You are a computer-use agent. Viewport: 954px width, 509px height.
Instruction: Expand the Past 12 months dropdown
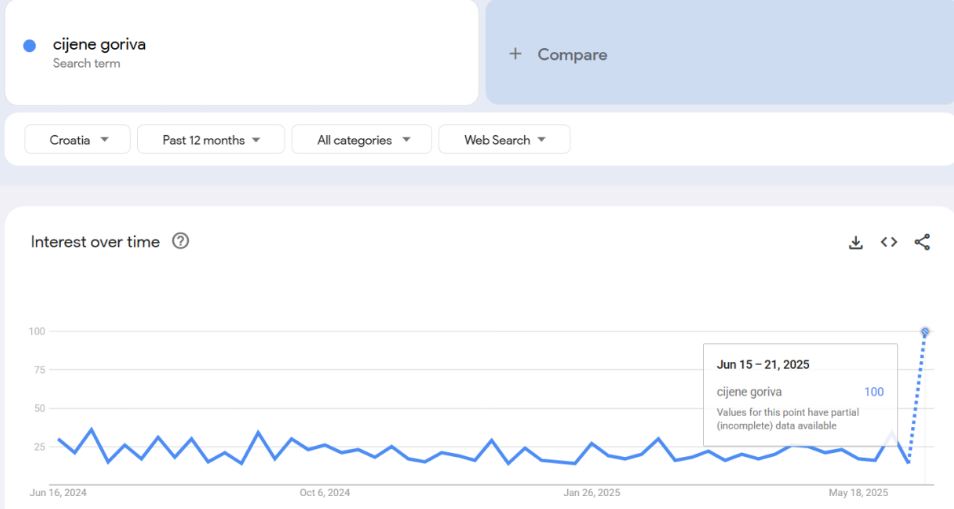tap(211, 139)
